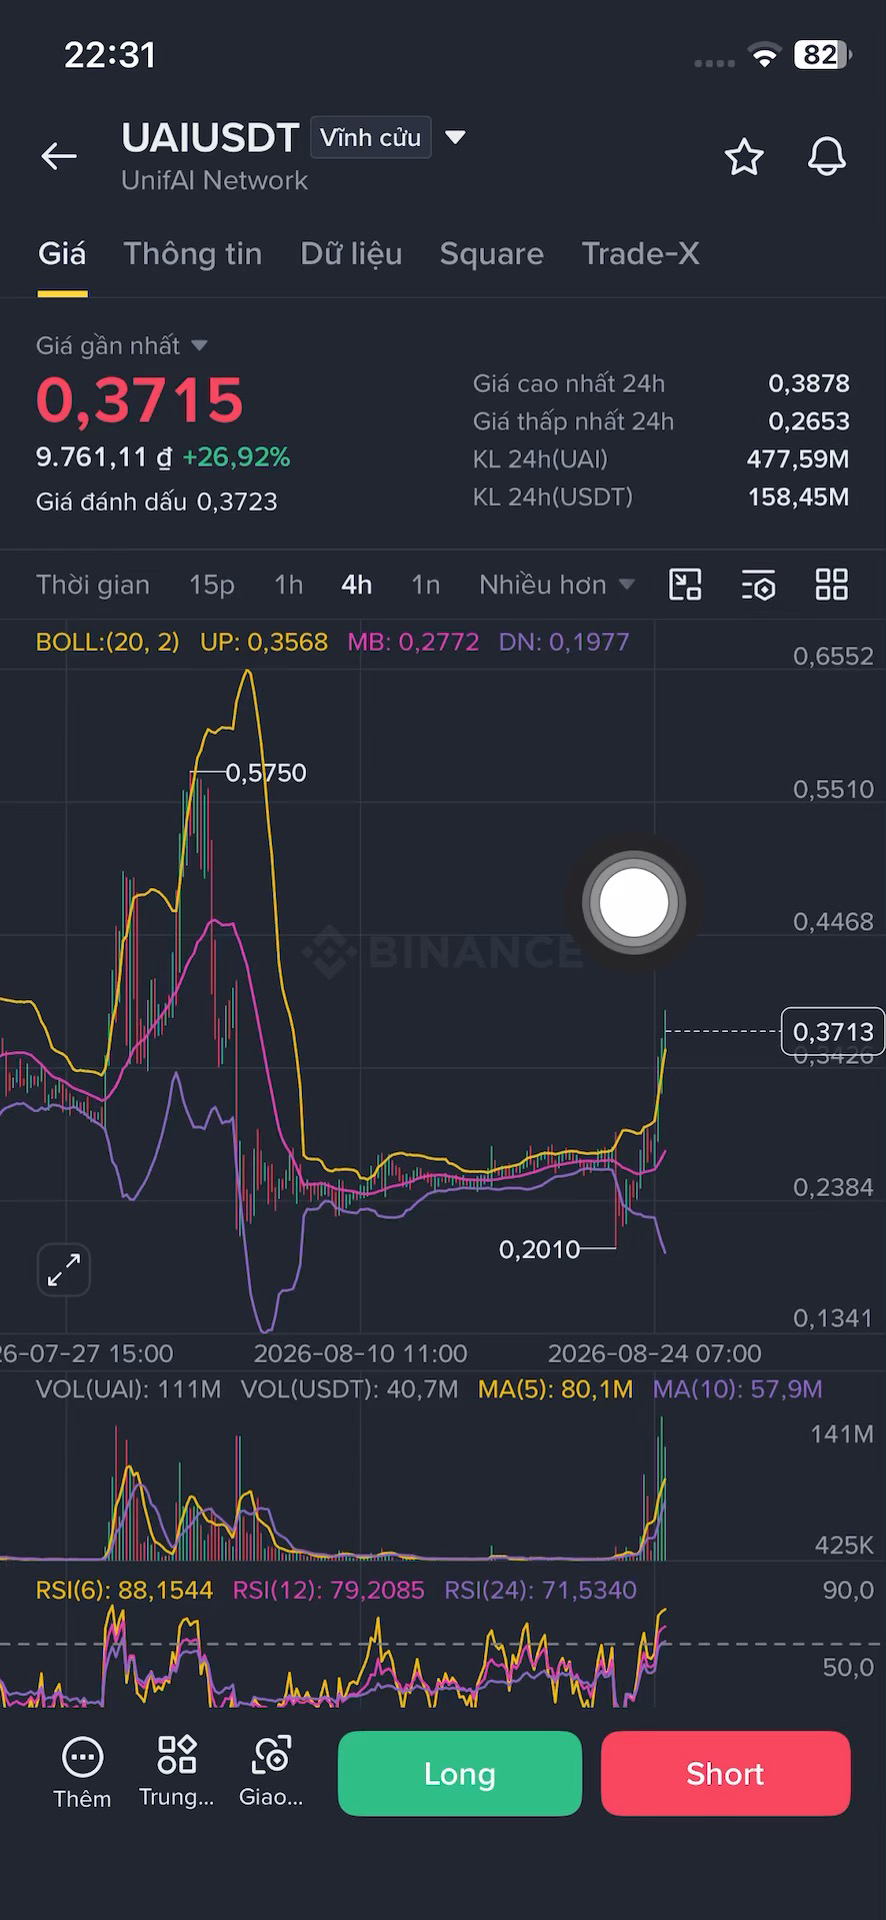
Task: Select the Thời gian chart mode
Action: [x=93, y=585]
